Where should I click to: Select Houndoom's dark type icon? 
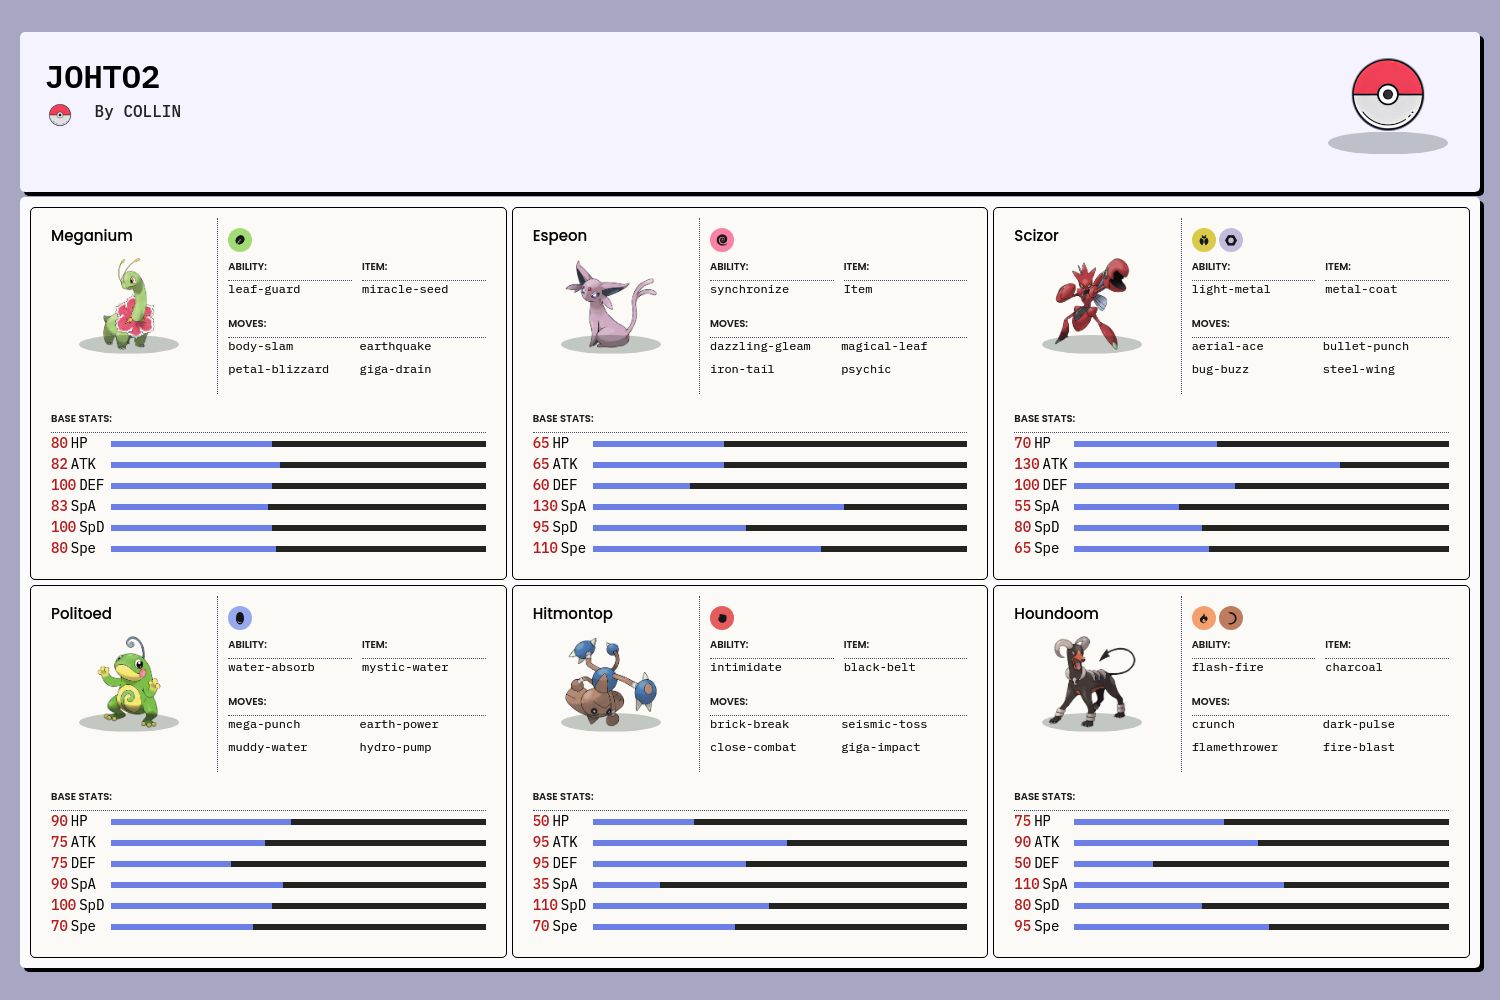pos(1231,618)
